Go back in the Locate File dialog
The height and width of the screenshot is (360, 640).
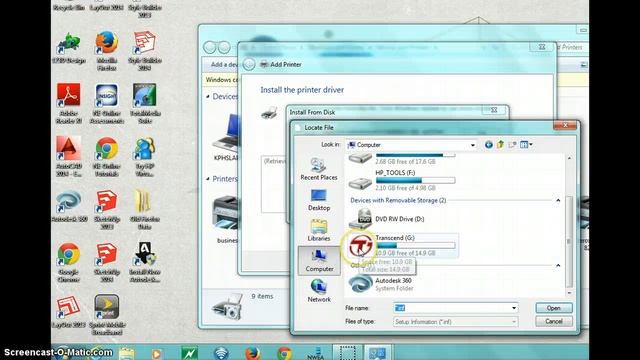[x=488, y=145]
